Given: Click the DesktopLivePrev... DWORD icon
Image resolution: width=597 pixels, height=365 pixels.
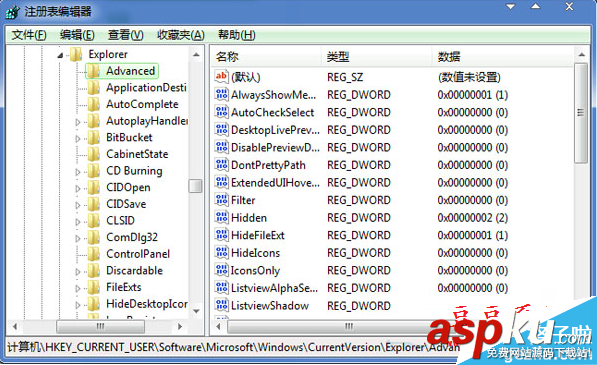Looking at the screenshot, I should pos(221,129).
